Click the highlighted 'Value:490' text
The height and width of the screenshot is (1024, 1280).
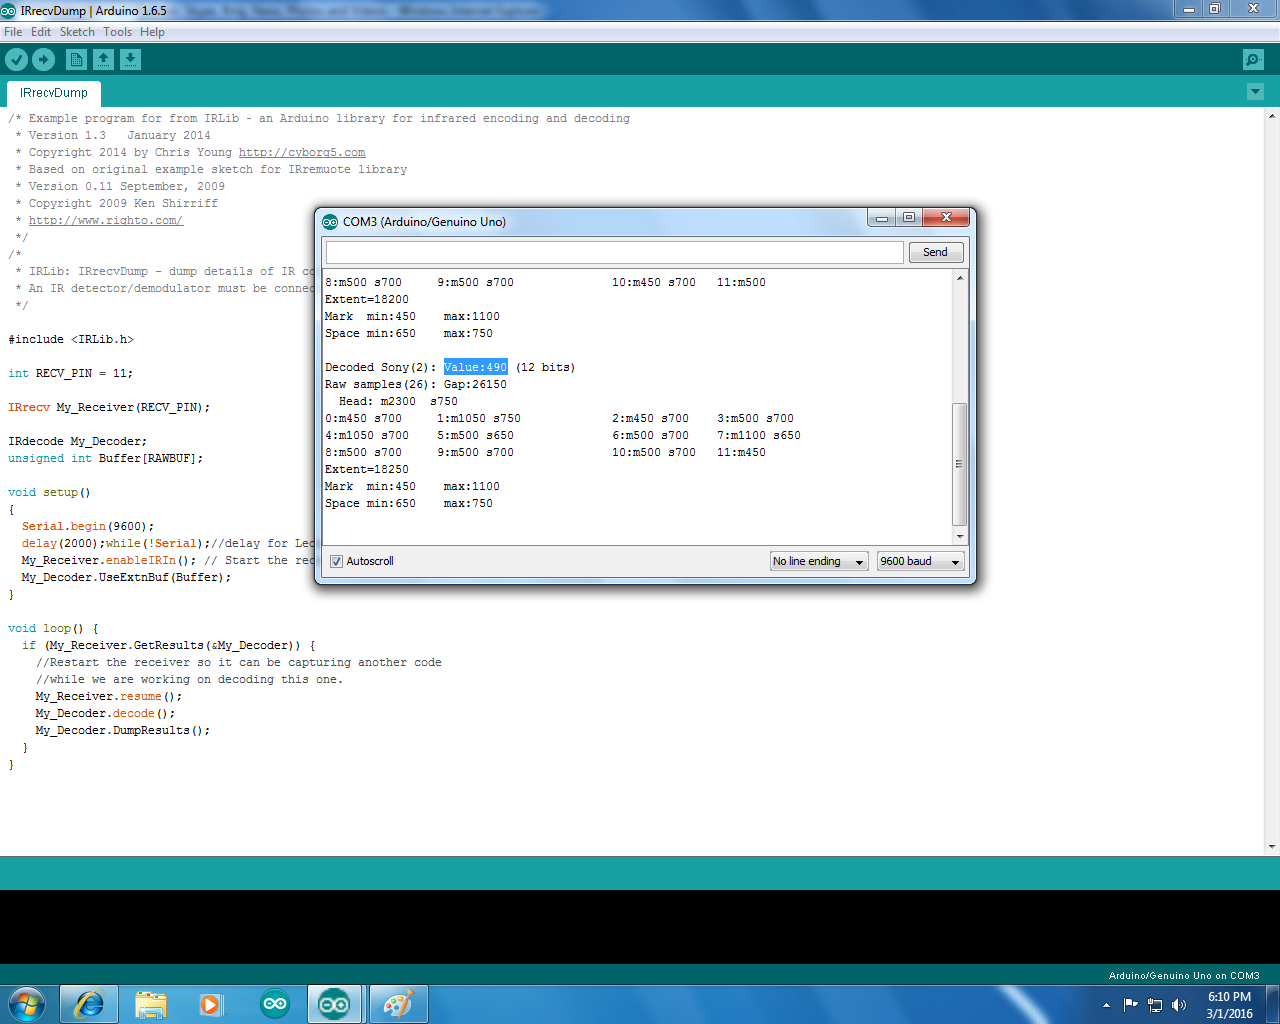[476, 368]
